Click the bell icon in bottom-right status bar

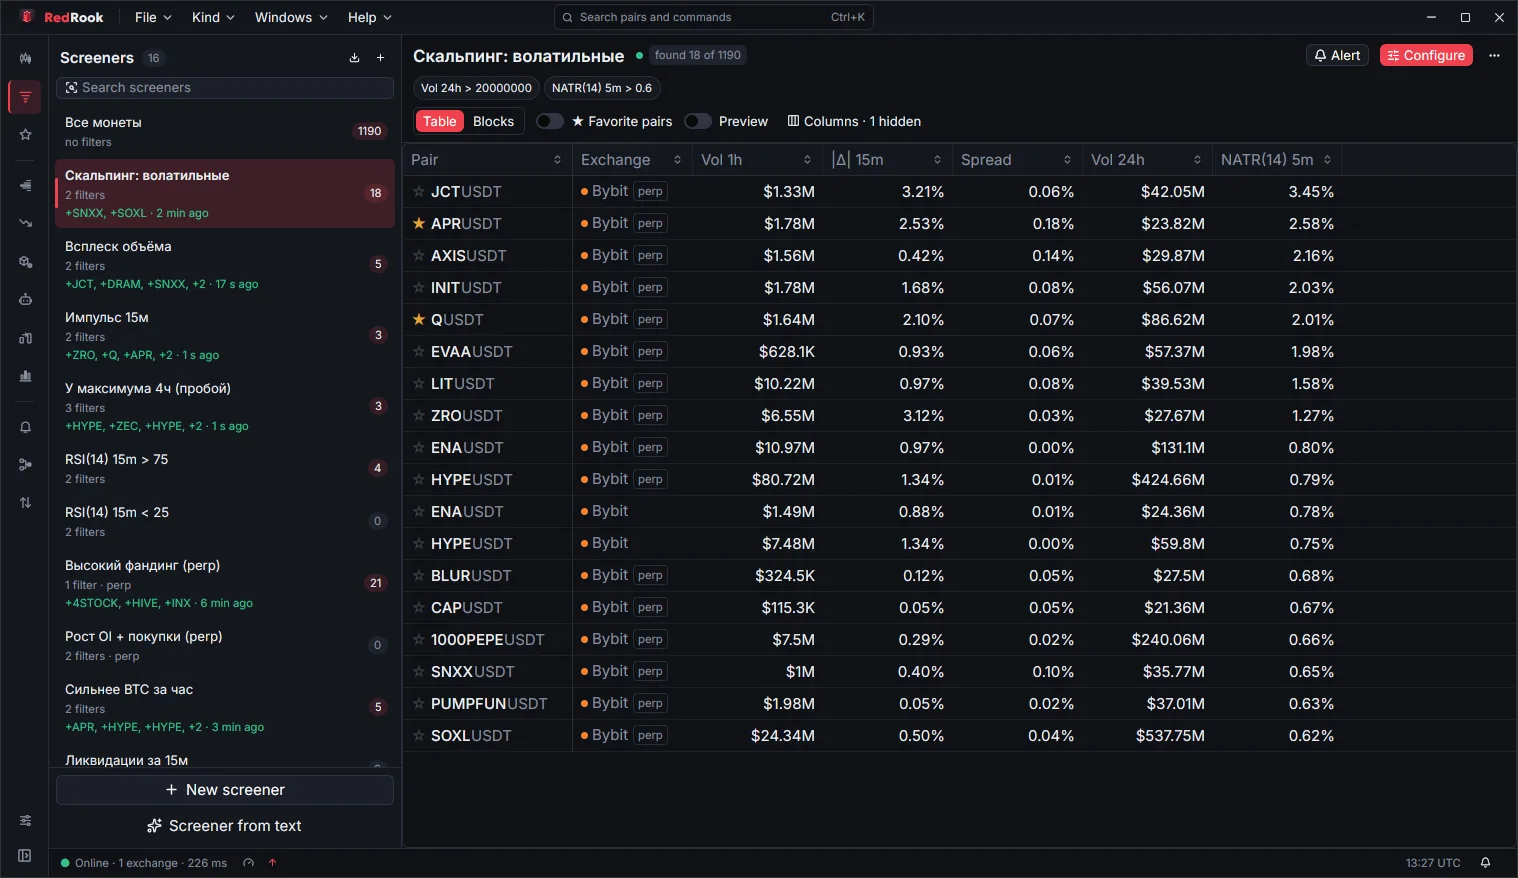[x=1485, y=863]
